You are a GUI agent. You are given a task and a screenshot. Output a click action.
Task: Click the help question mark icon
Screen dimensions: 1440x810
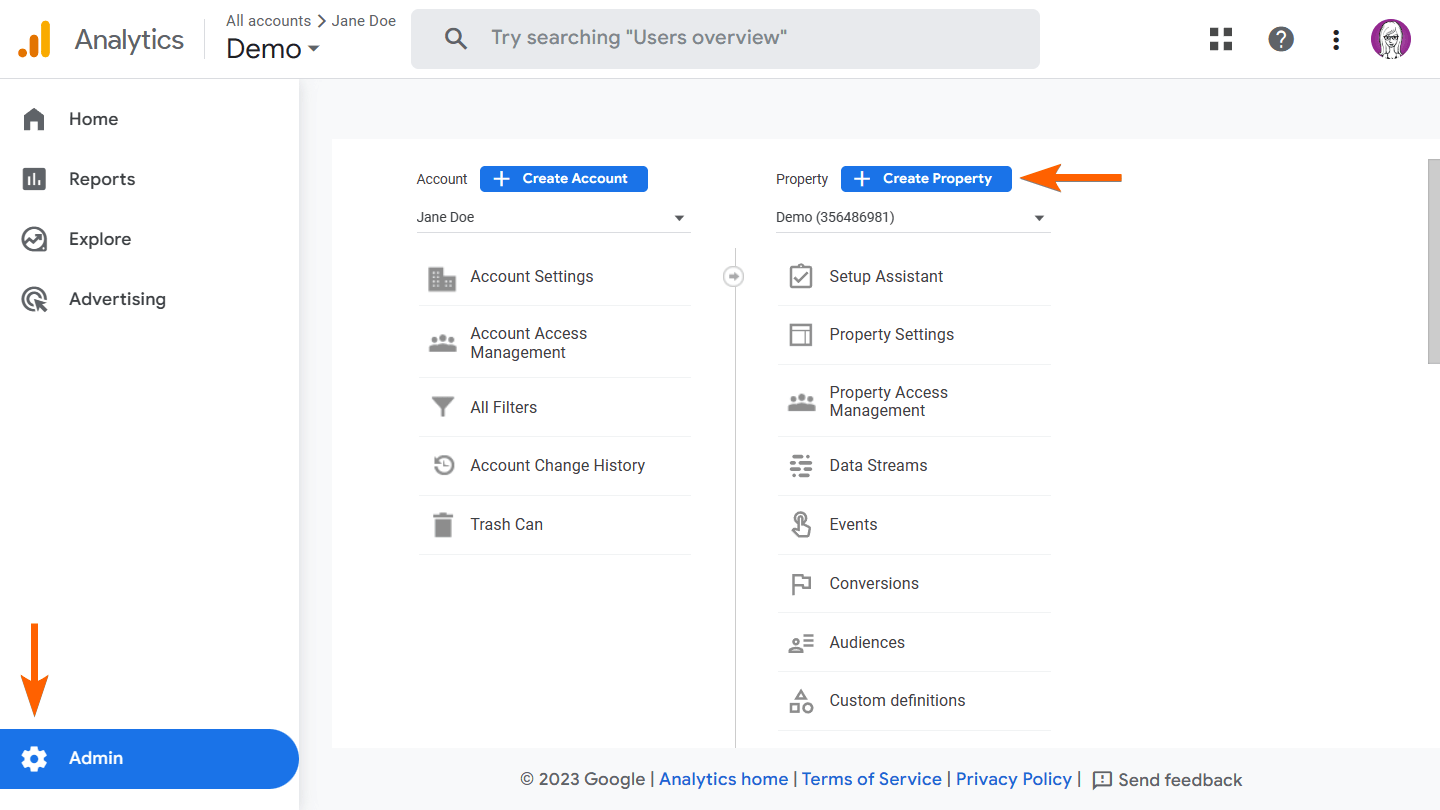click(x=1281, y=39)
